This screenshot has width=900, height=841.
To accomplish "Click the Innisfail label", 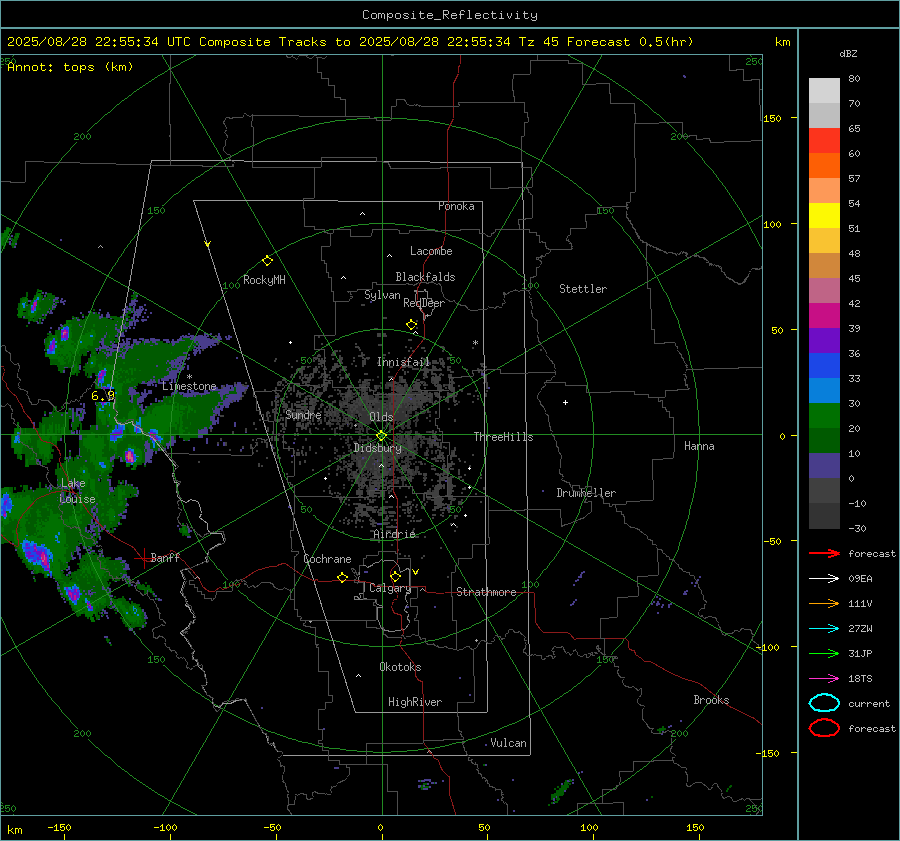I will (x=404, y=362).
